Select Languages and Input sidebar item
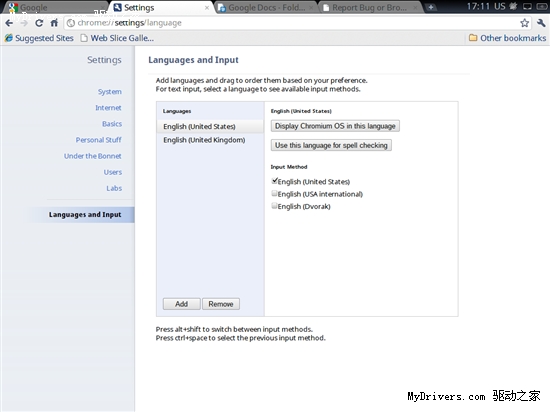Screen dimensions: 550x412 click(80, 215)
